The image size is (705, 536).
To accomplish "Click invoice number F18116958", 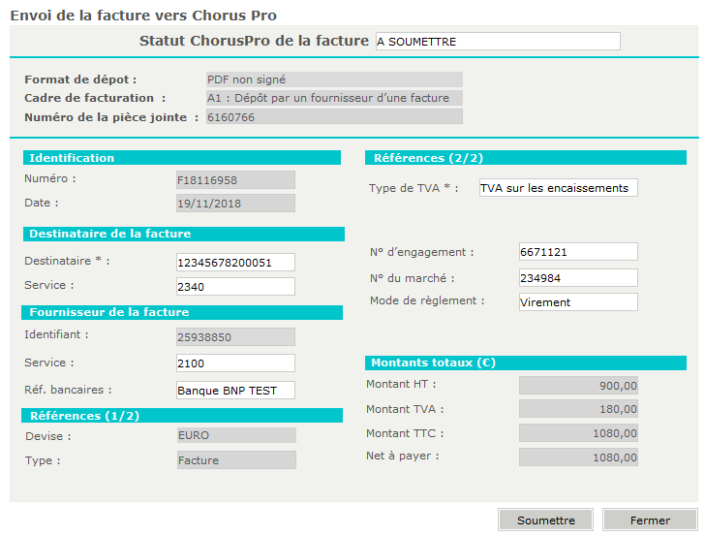I will (235, 180).
